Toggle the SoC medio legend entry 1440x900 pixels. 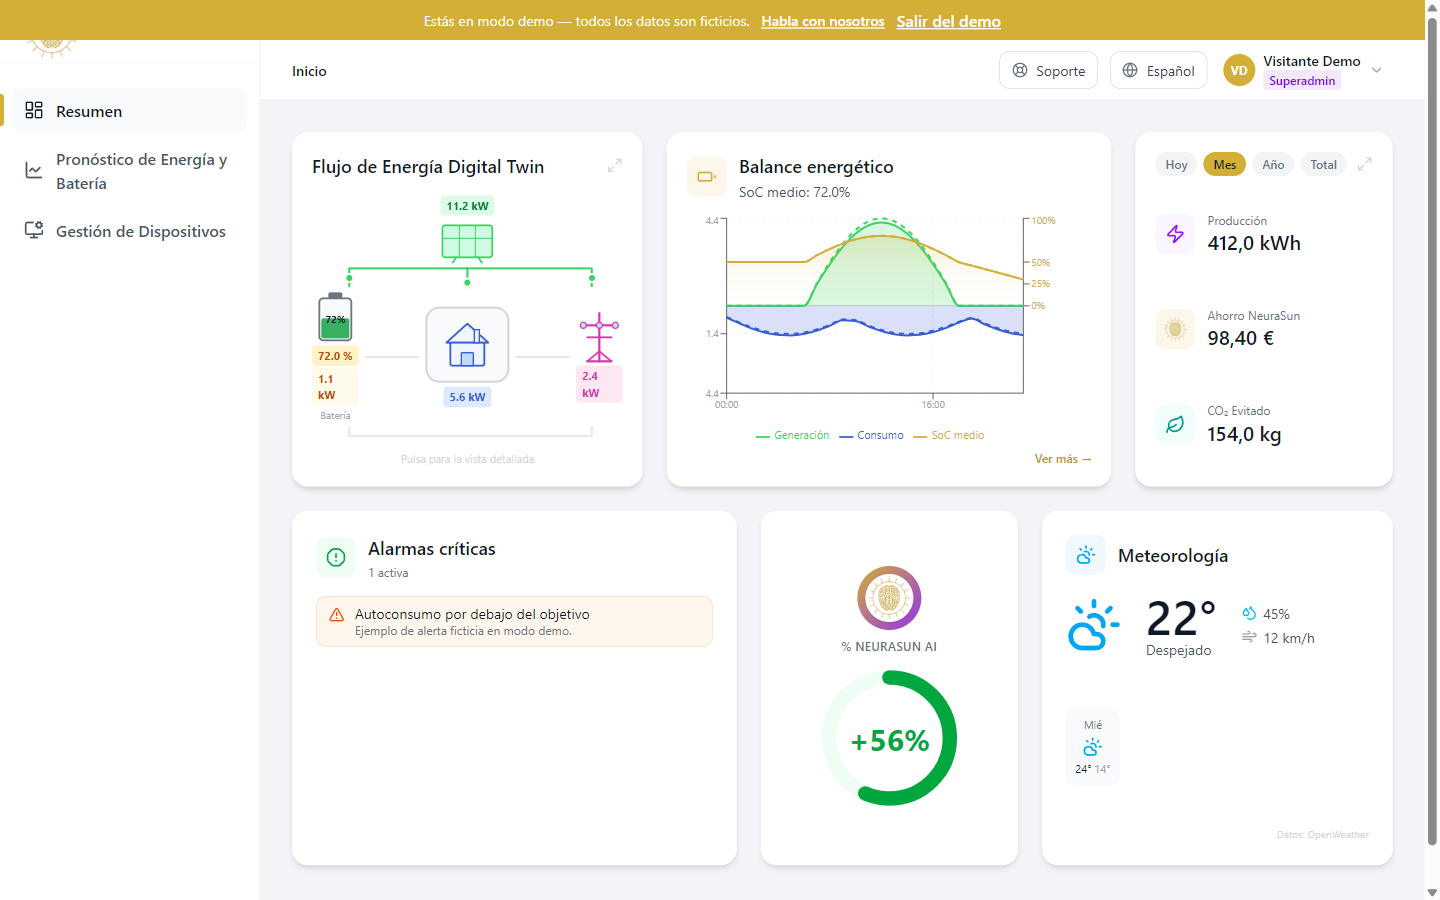pos(949,436)
